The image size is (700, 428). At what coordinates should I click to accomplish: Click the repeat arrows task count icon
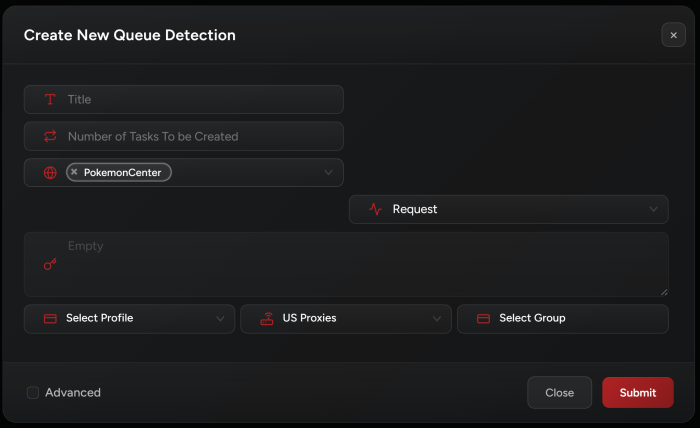(50, 136)
